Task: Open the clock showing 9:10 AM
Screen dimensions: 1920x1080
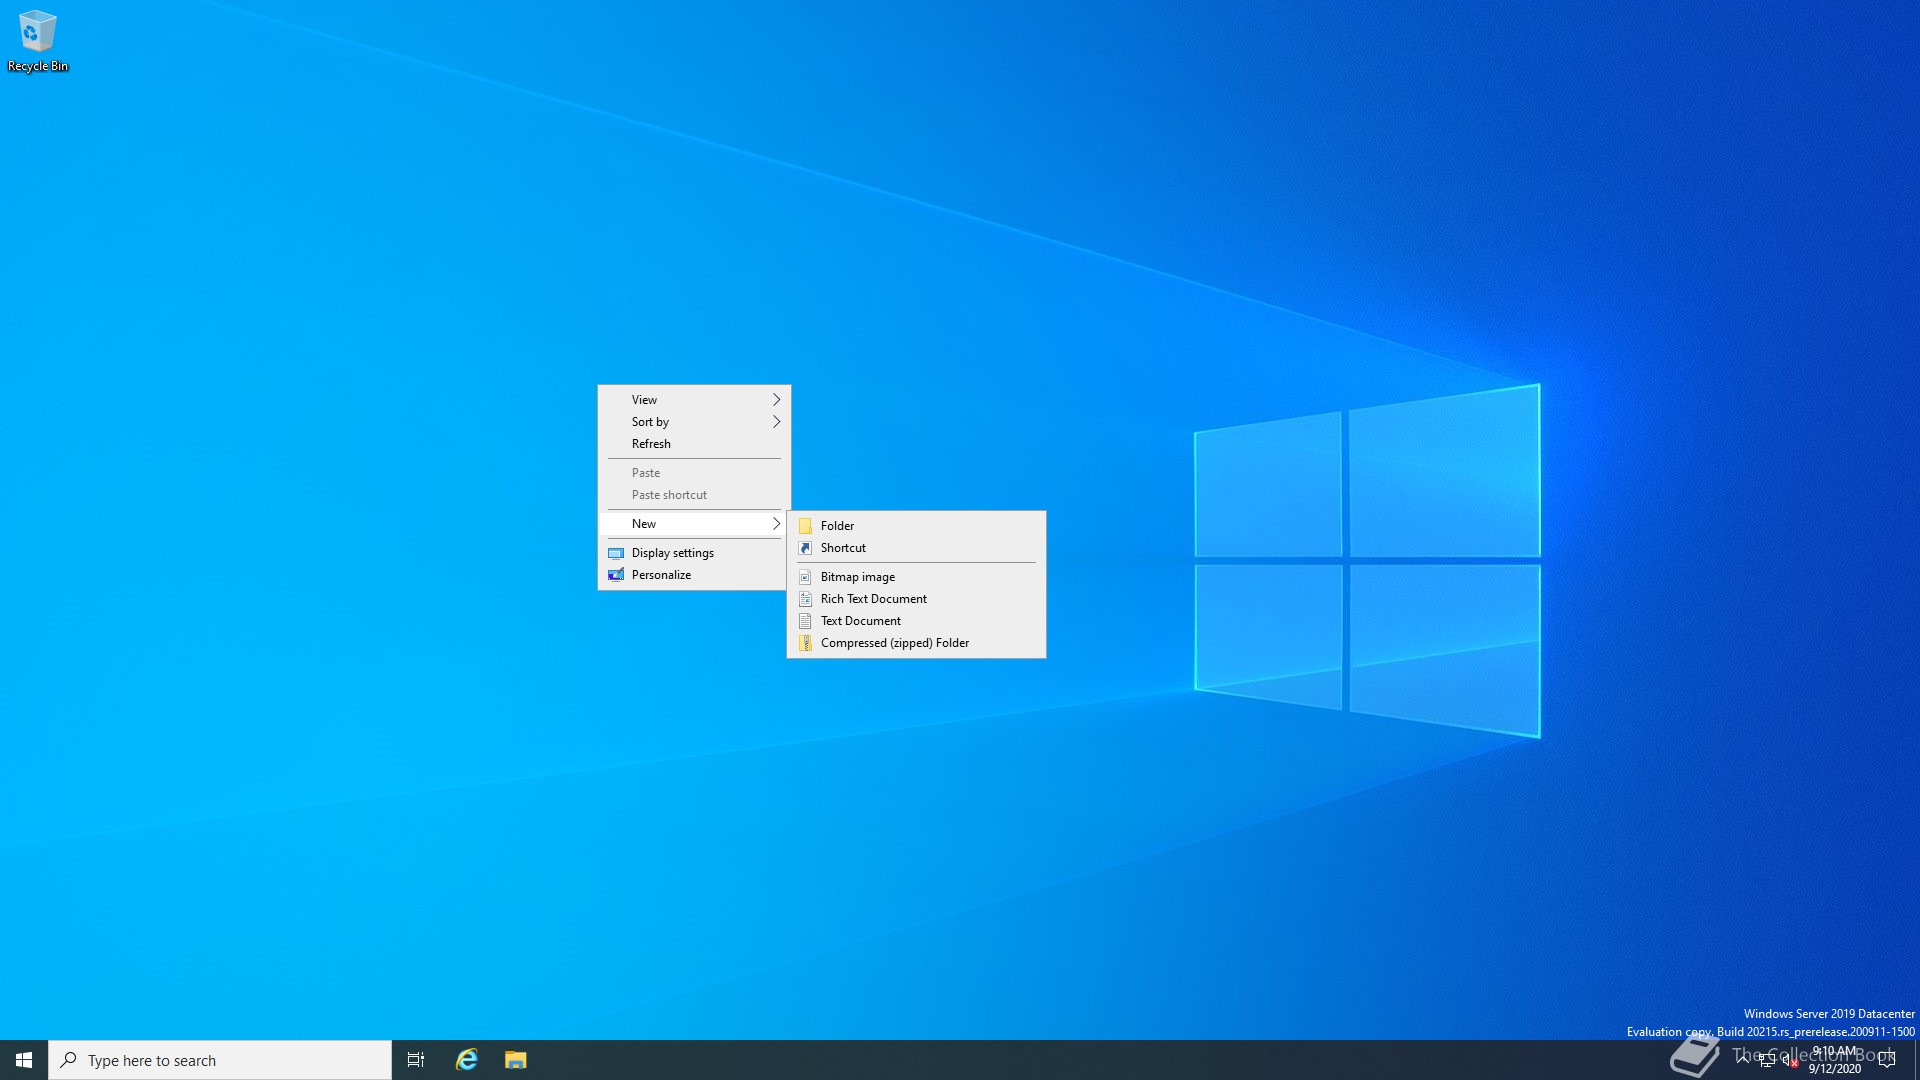Action: pos(1834,1060)
